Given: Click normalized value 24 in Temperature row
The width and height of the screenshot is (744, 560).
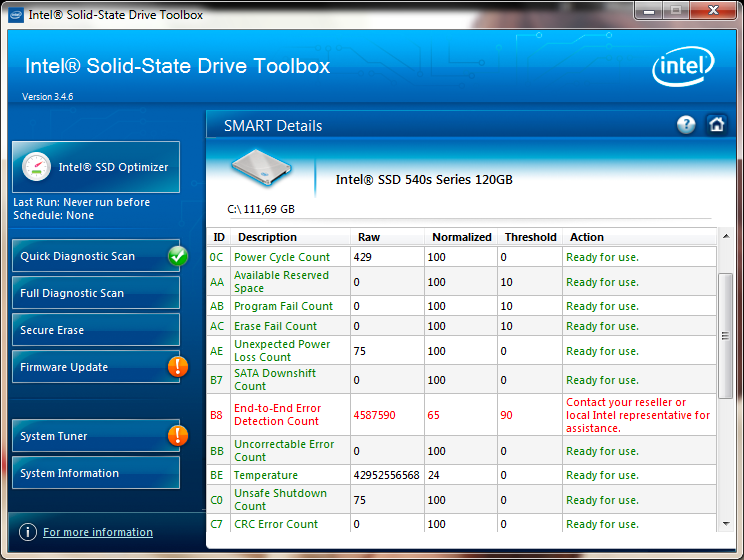Looking at the screenshot, I should [x=434, y=475].
